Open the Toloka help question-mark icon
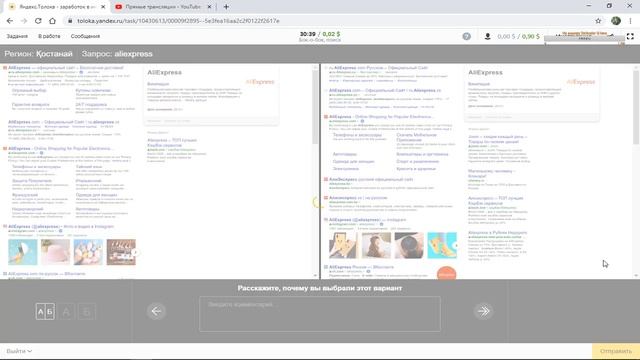 467,36
